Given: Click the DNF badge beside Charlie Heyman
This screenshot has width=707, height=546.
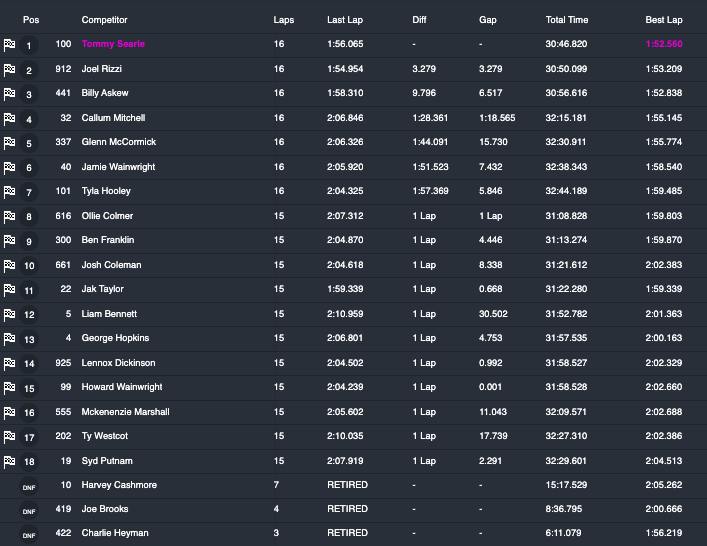Looking at the screenshot, I should click(x=29, y=534).
